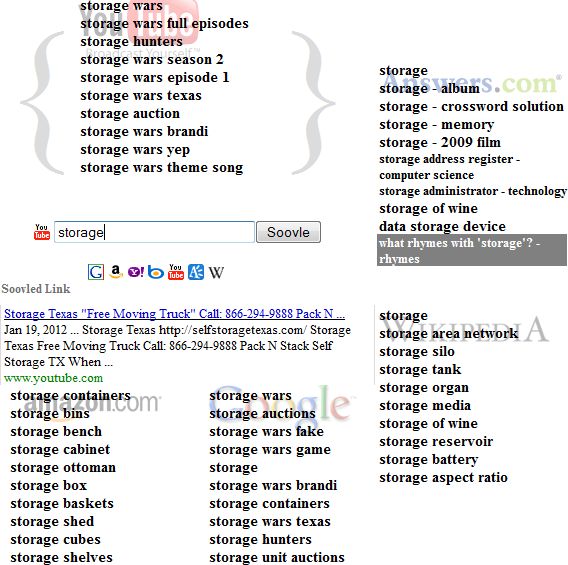568x565 pixels.
Task: Select the Amazon engine icon
Action: [x=116, y=272]
